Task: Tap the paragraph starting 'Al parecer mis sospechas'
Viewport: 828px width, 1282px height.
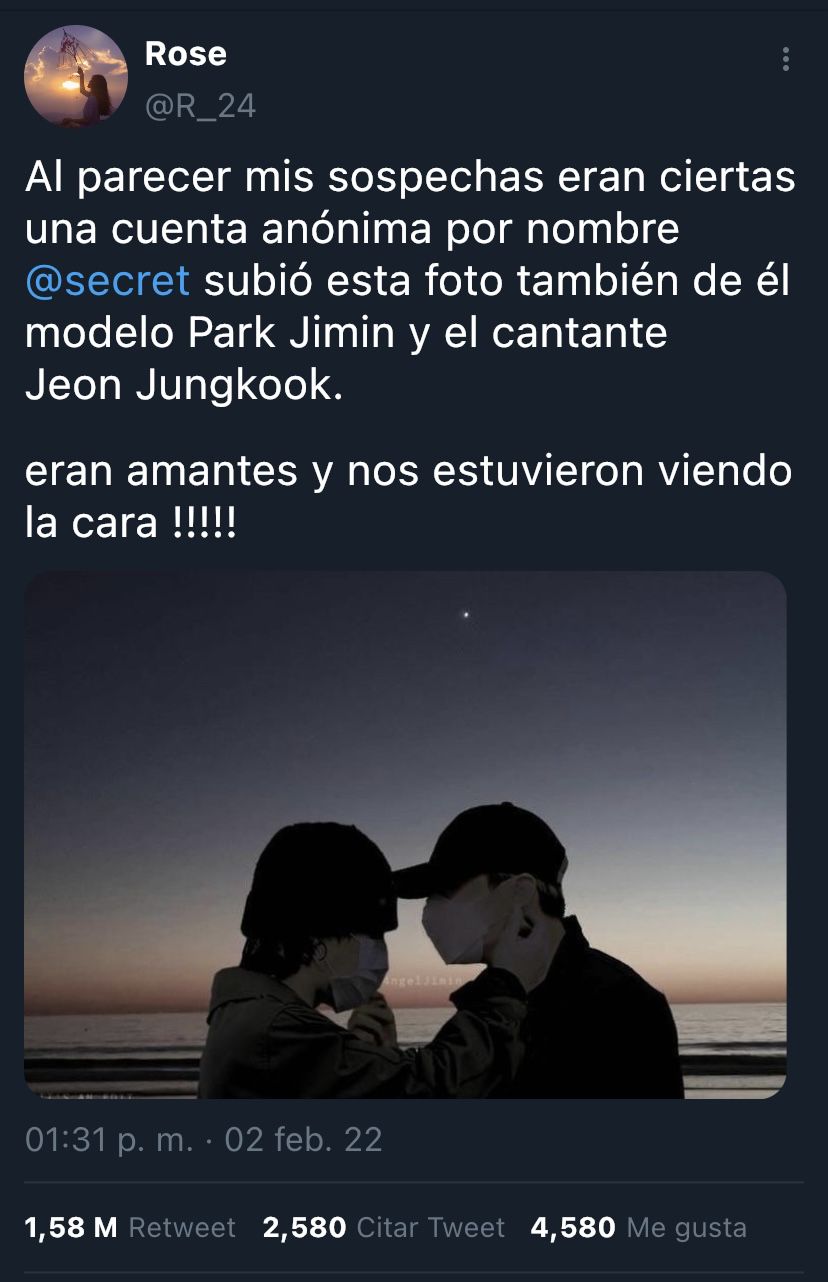Action: pos(409,281)
